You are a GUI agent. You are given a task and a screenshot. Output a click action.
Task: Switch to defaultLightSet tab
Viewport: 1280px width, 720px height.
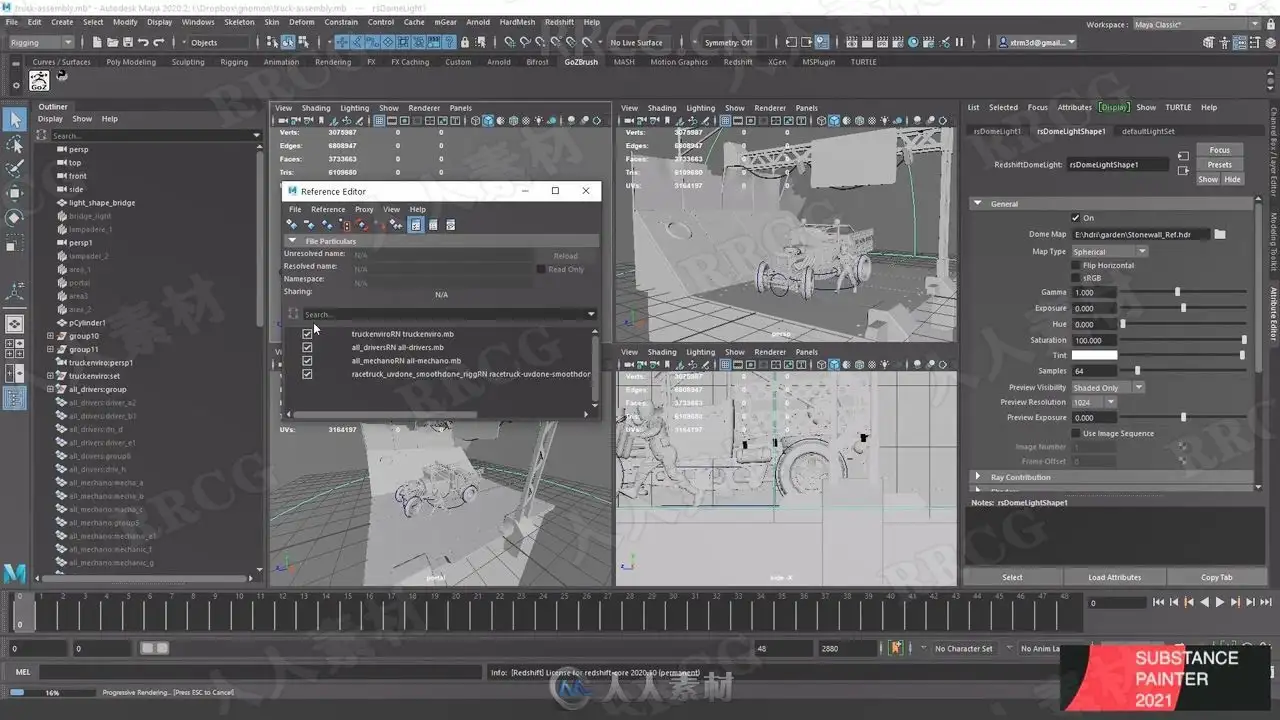point(1148,131)
